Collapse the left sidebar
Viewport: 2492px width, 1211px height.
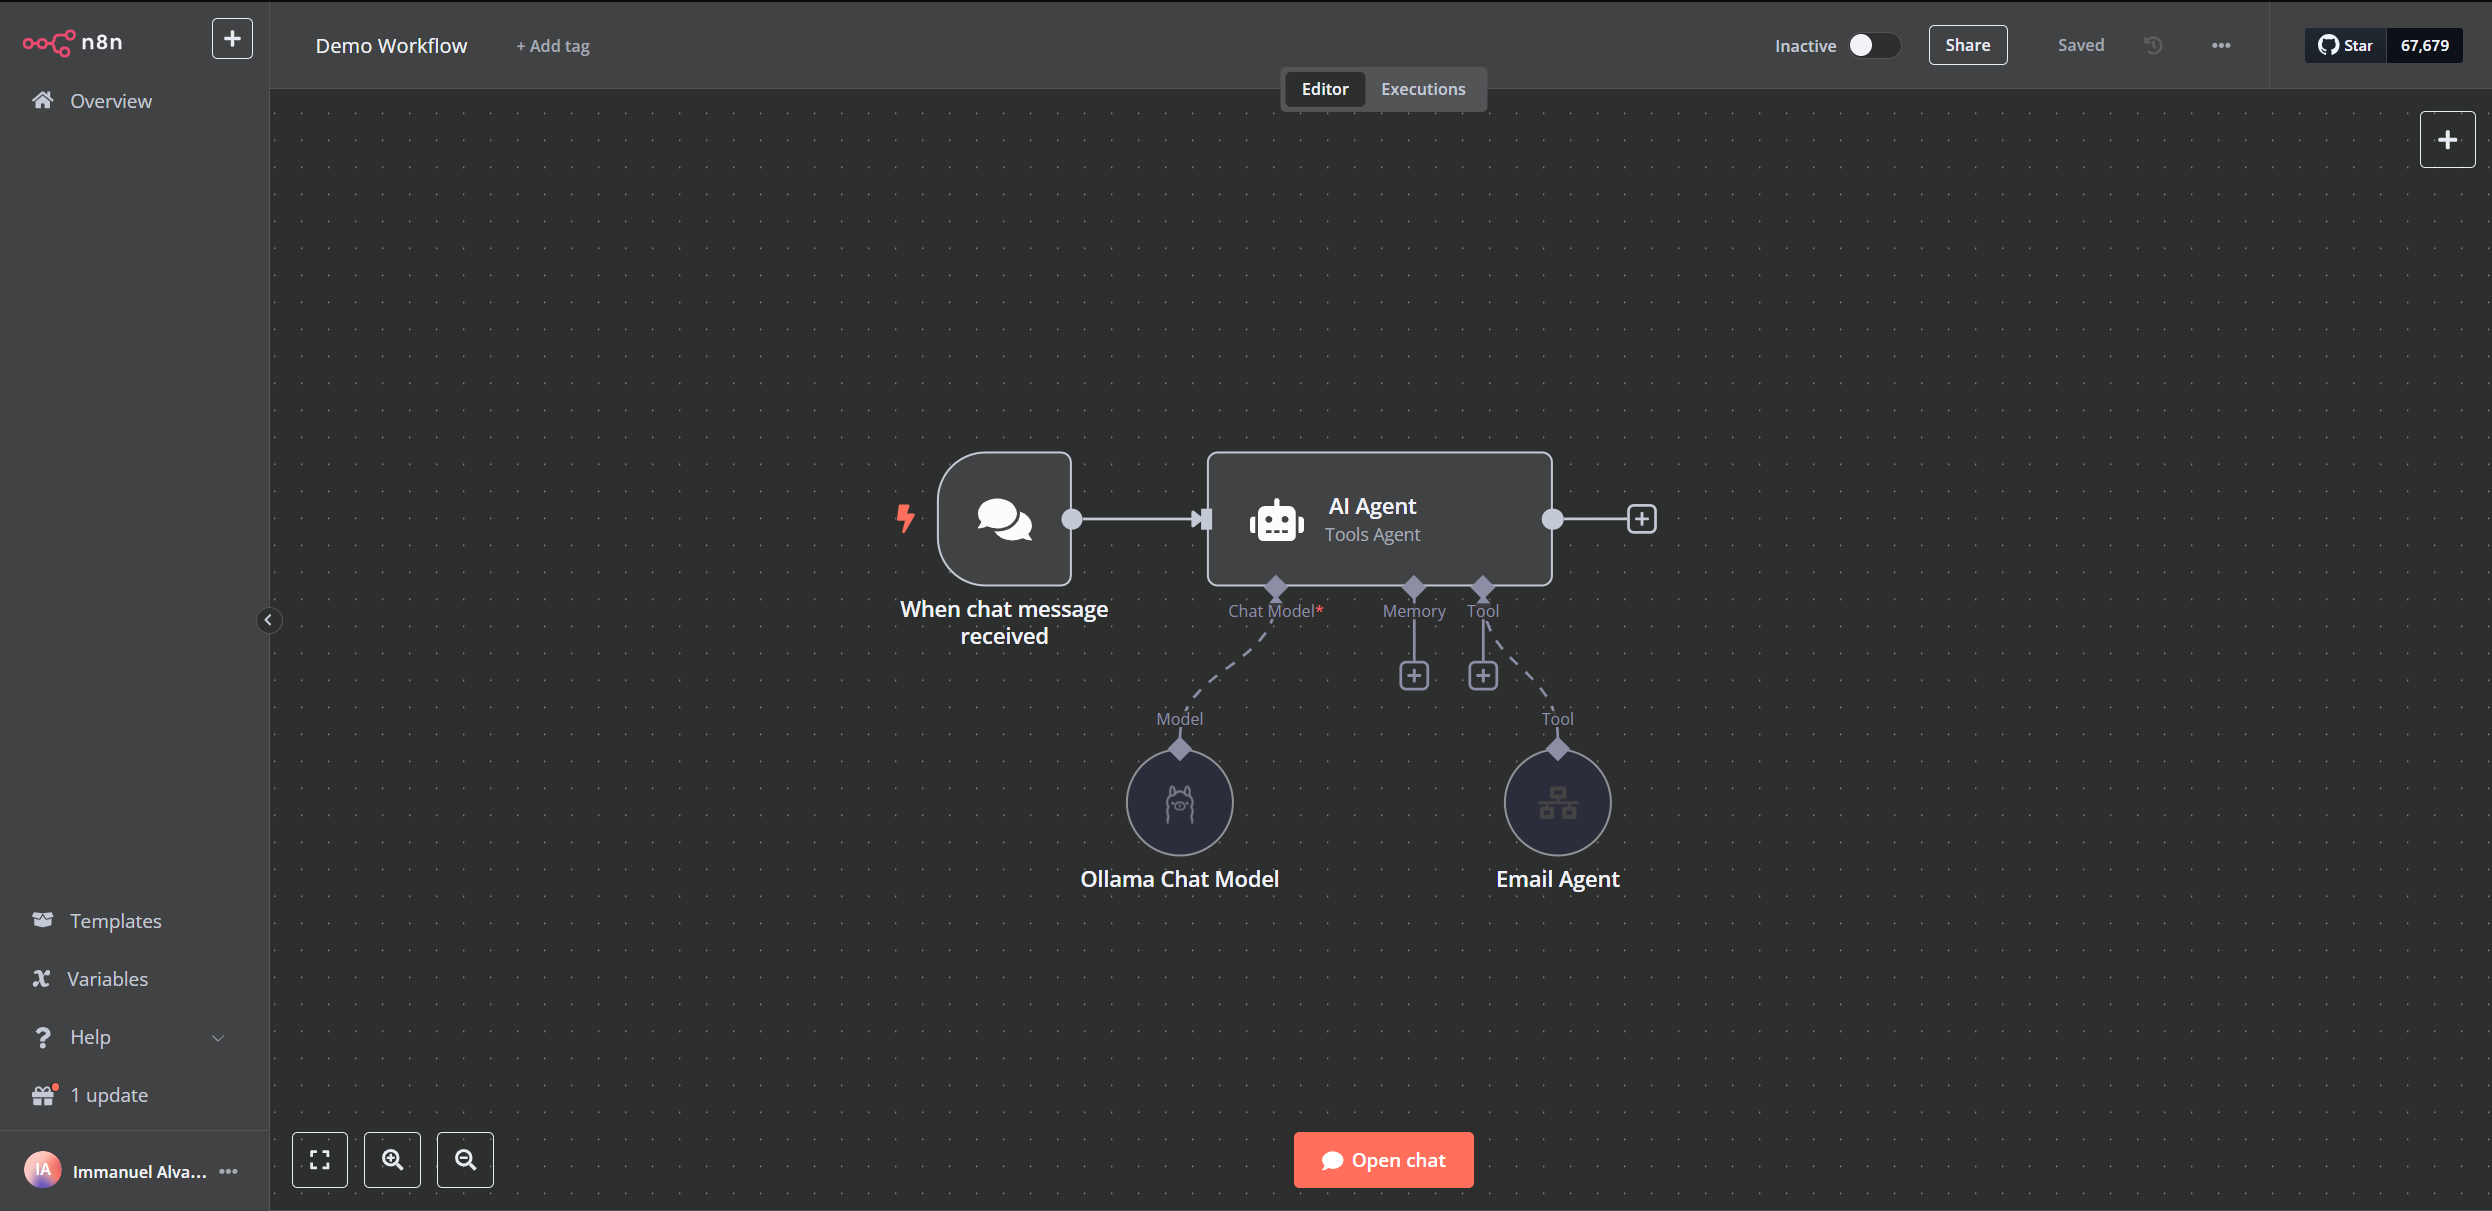coord(268,620)
